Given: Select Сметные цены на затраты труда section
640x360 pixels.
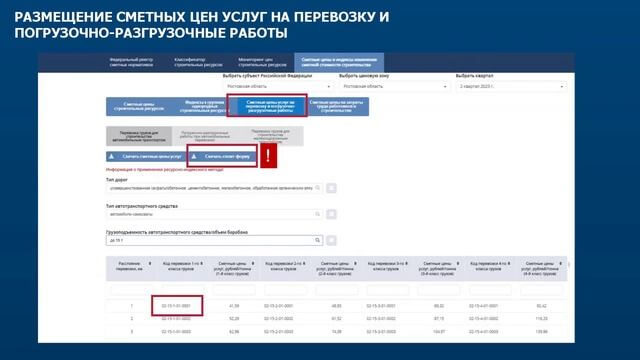Looking at the screenshot, I should point(336,107).
